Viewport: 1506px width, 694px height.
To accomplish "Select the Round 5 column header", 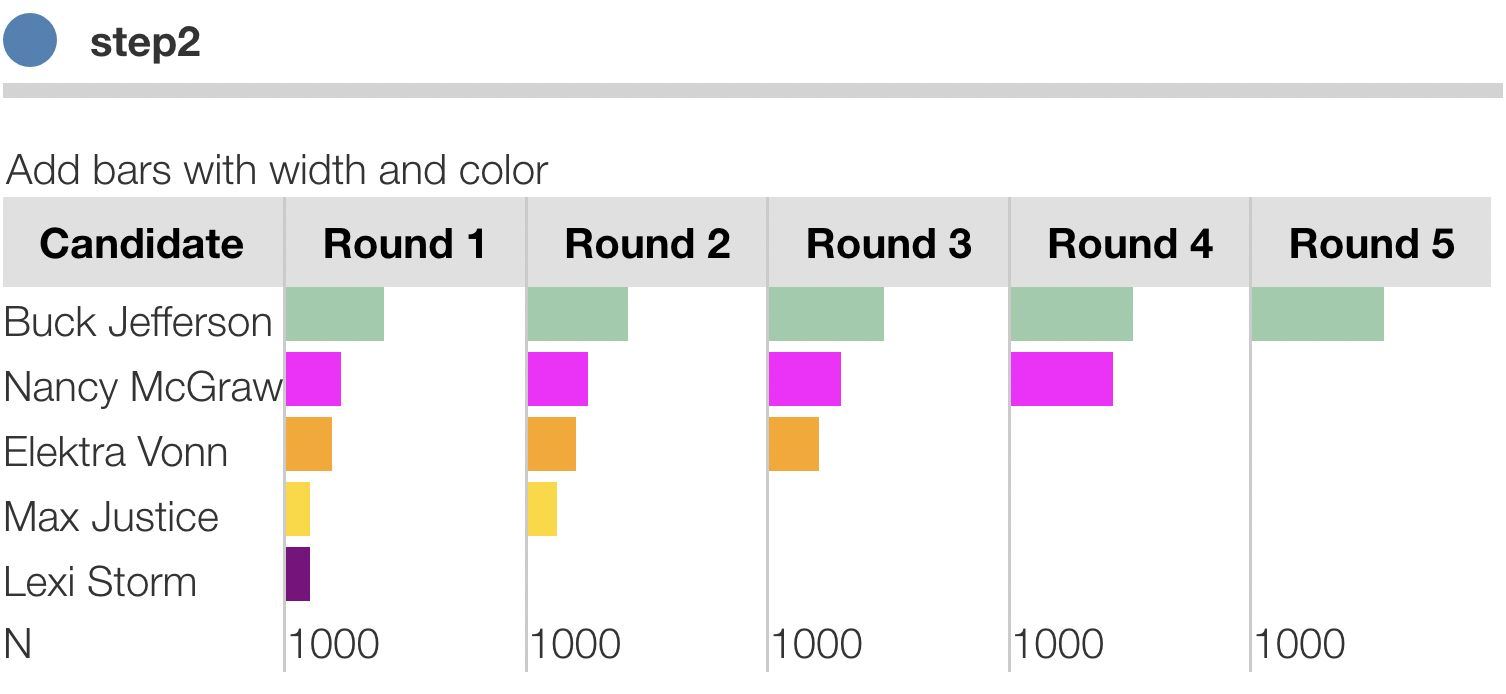I will 1371,244.
